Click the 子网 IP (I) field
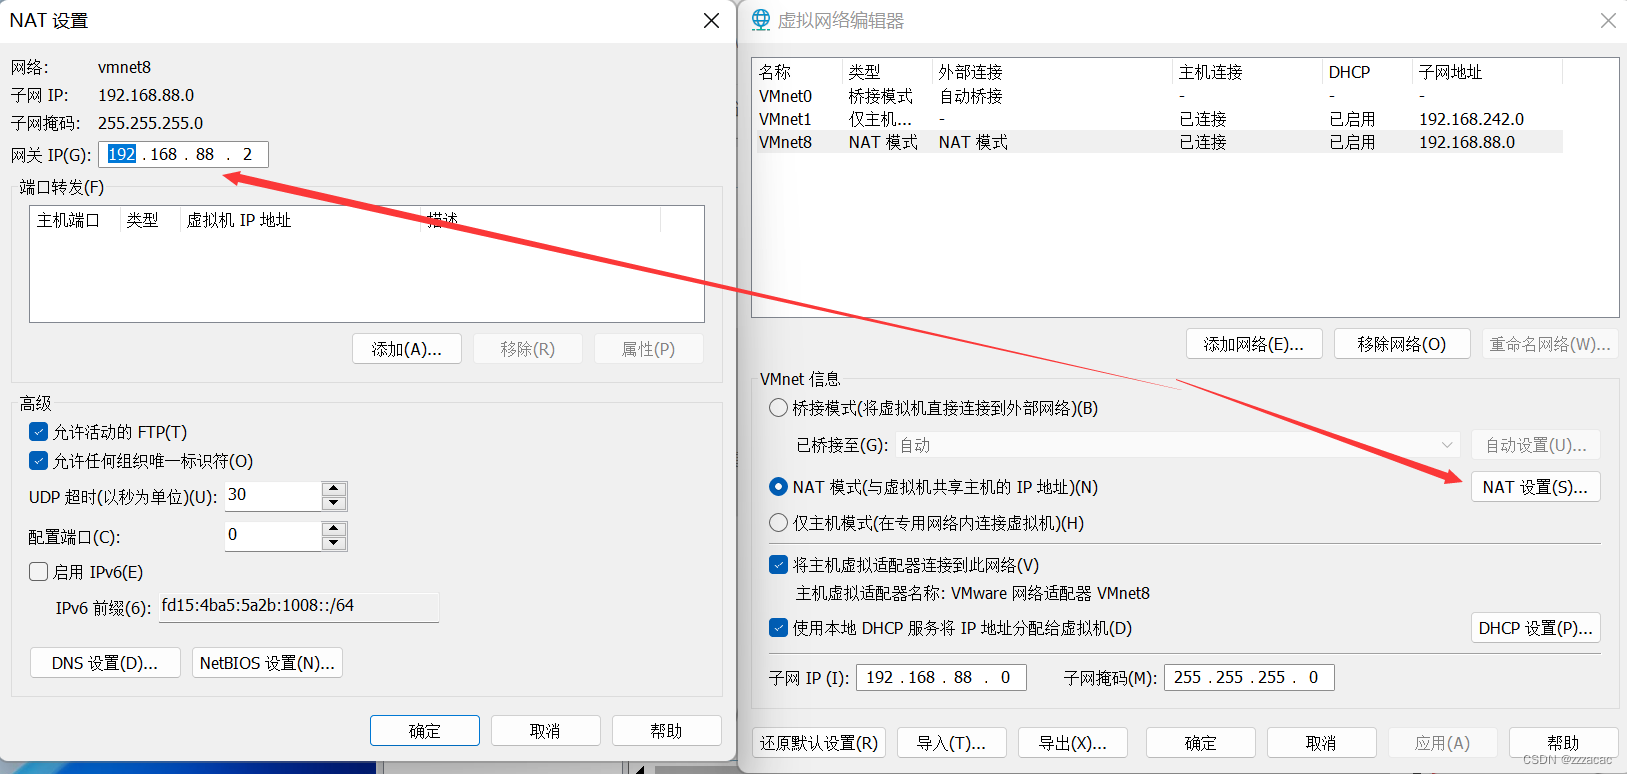The height and width of the screenshot is (774, 1627). tap(941, 677)
